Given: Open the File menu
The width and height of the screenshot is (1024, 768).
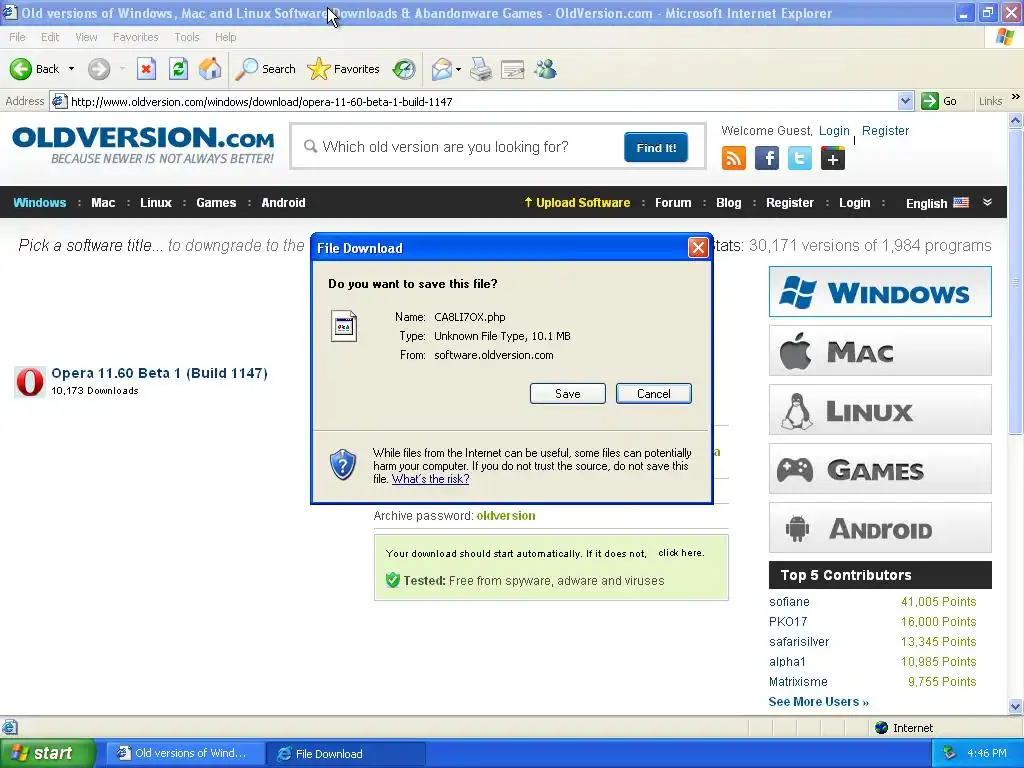Looking at the screenshot, I should (17, 37).
